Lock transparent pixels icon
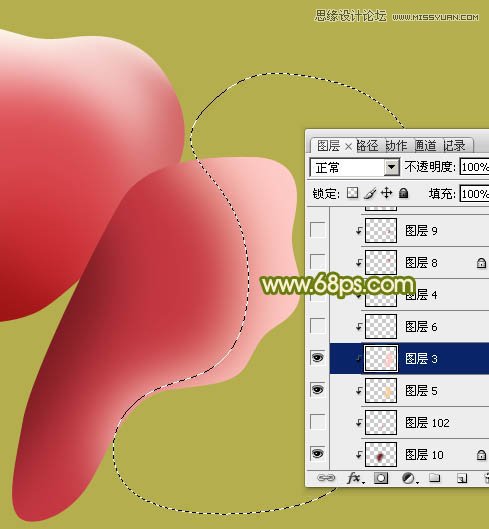 352,193
